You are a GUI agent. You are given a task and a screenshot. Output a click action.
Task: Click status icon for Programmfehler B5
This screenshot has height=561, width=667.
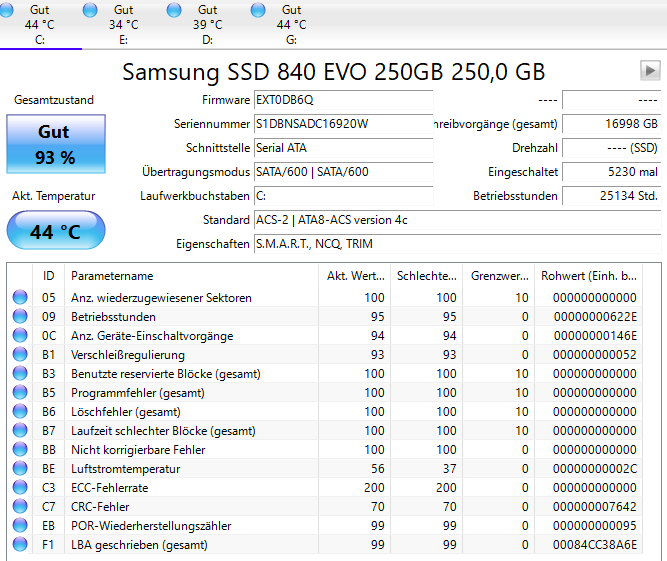pyautogui.click(x=20, y=392)
